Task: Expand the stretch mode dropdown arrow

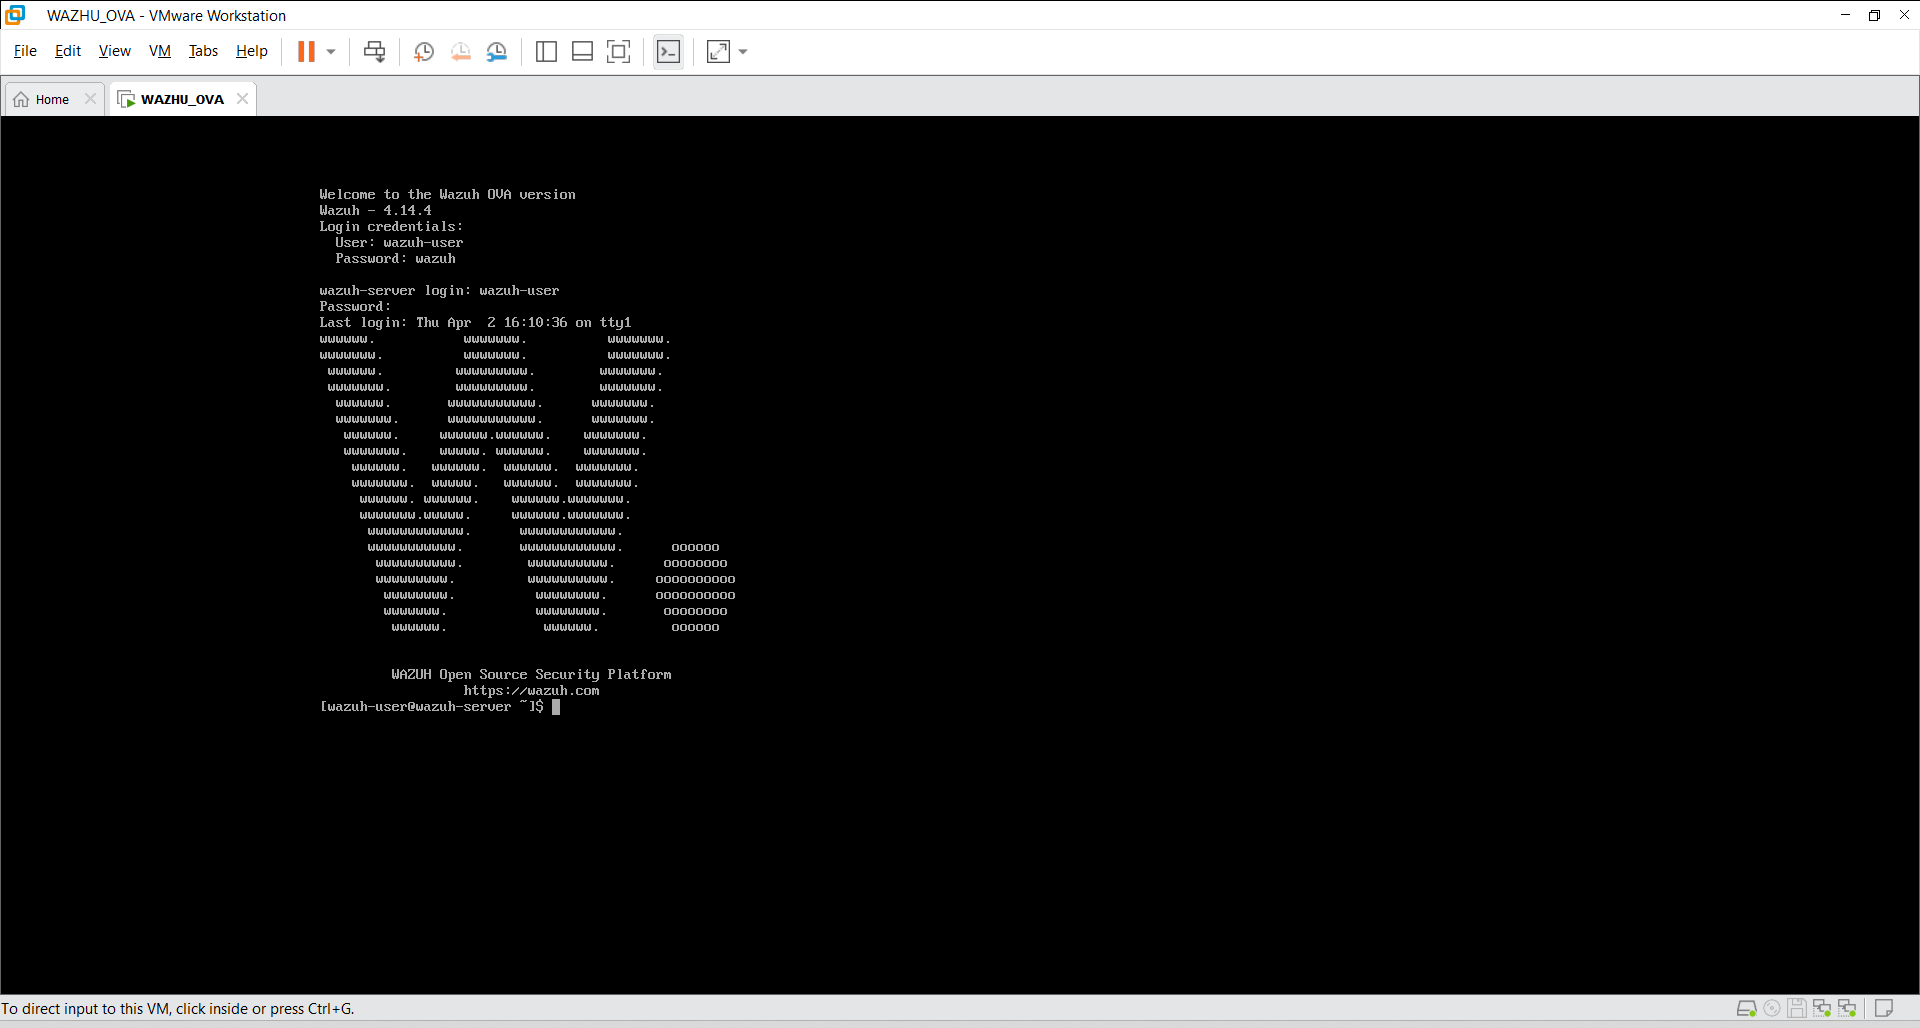Action: (743, 52)
